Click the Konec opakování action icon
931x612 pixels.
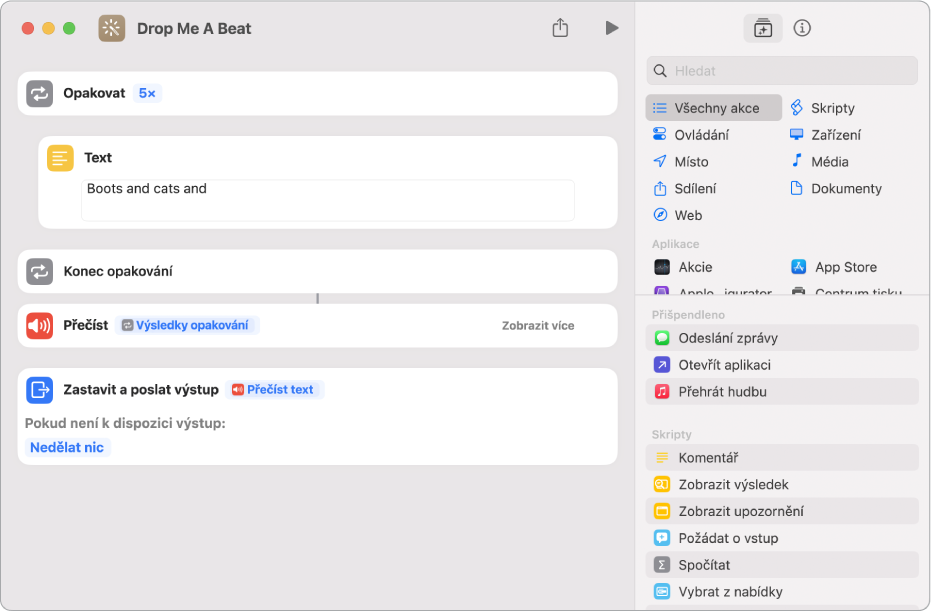point(40,271)
